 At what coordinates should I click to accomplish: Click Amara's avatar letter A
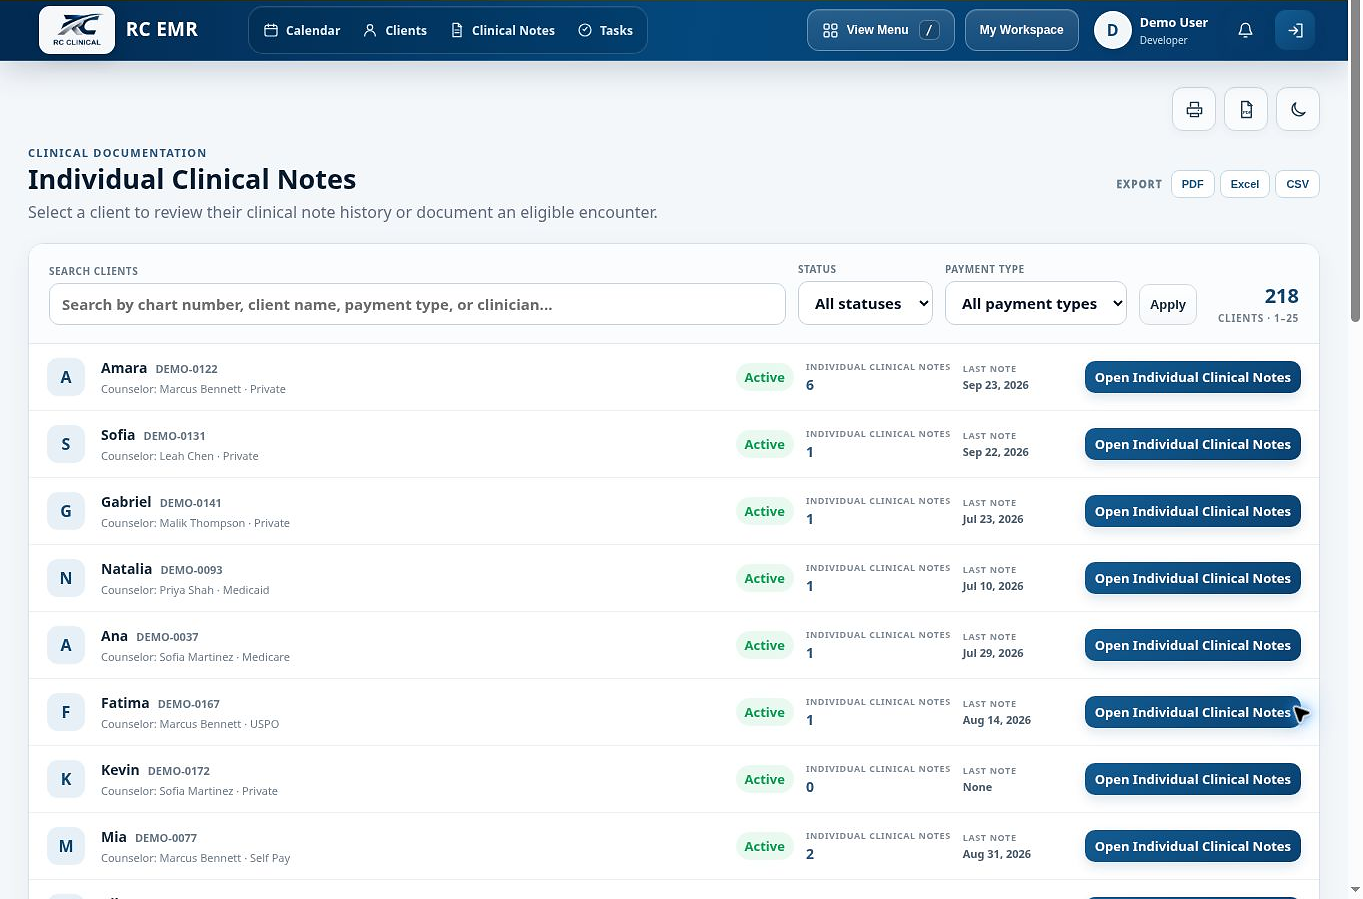coord(66,377)
